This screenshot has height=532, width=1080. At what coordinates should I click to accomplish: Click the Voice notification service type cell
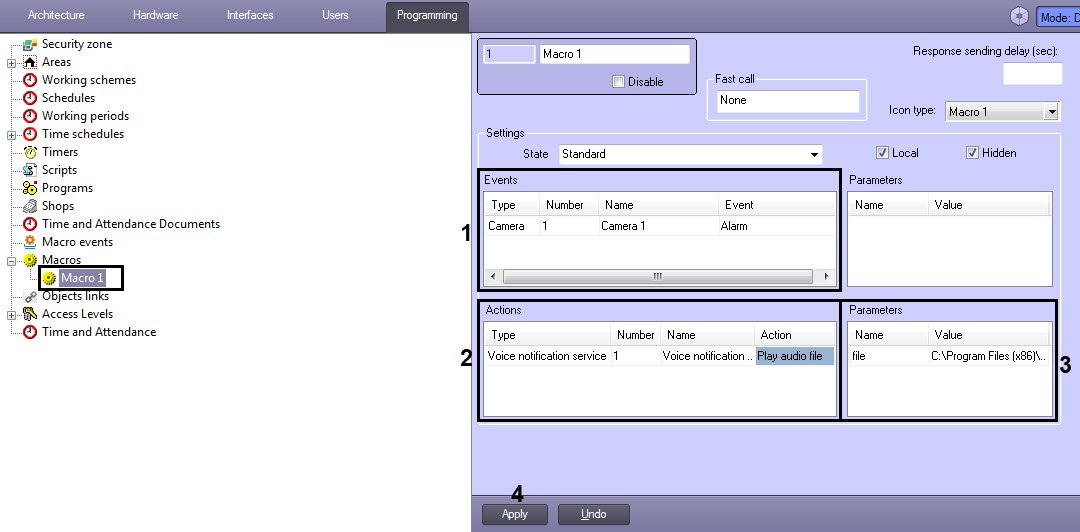click(x=547, y=356)
